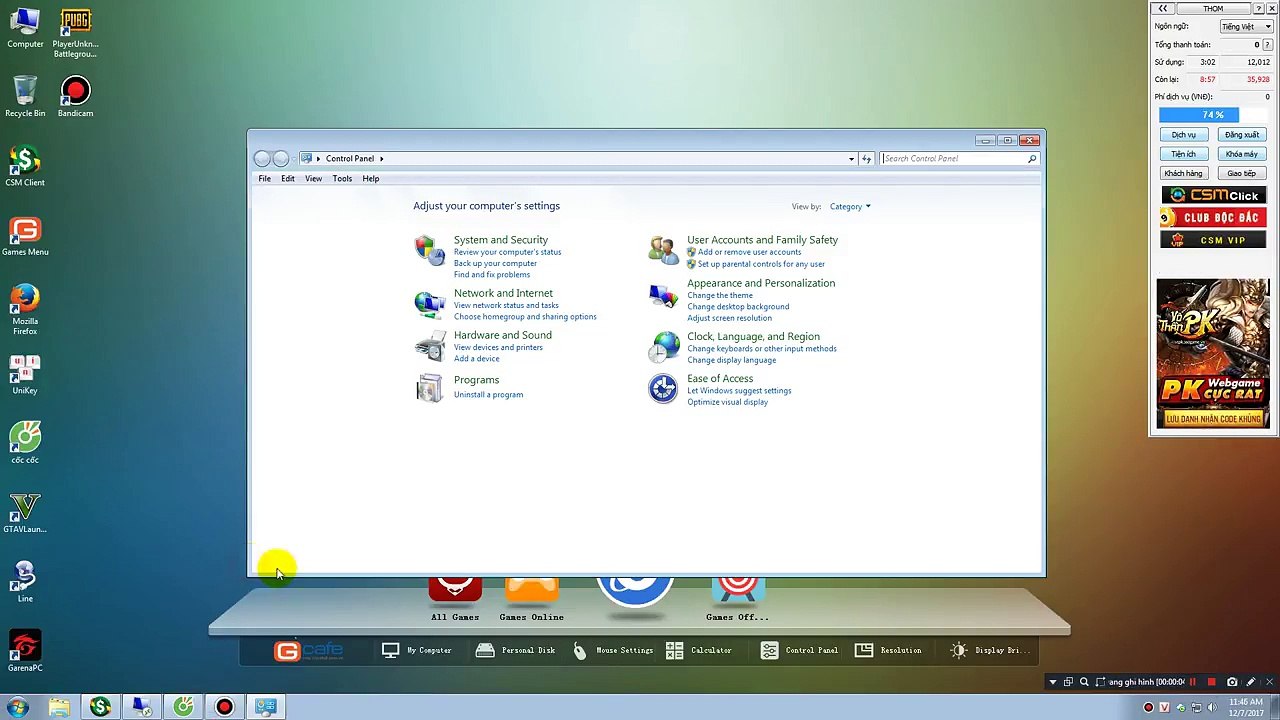Click the Giao tiếp button
Viewport: 1280px width, 720px height.
pyautogui.click(x=1242, y=173)
